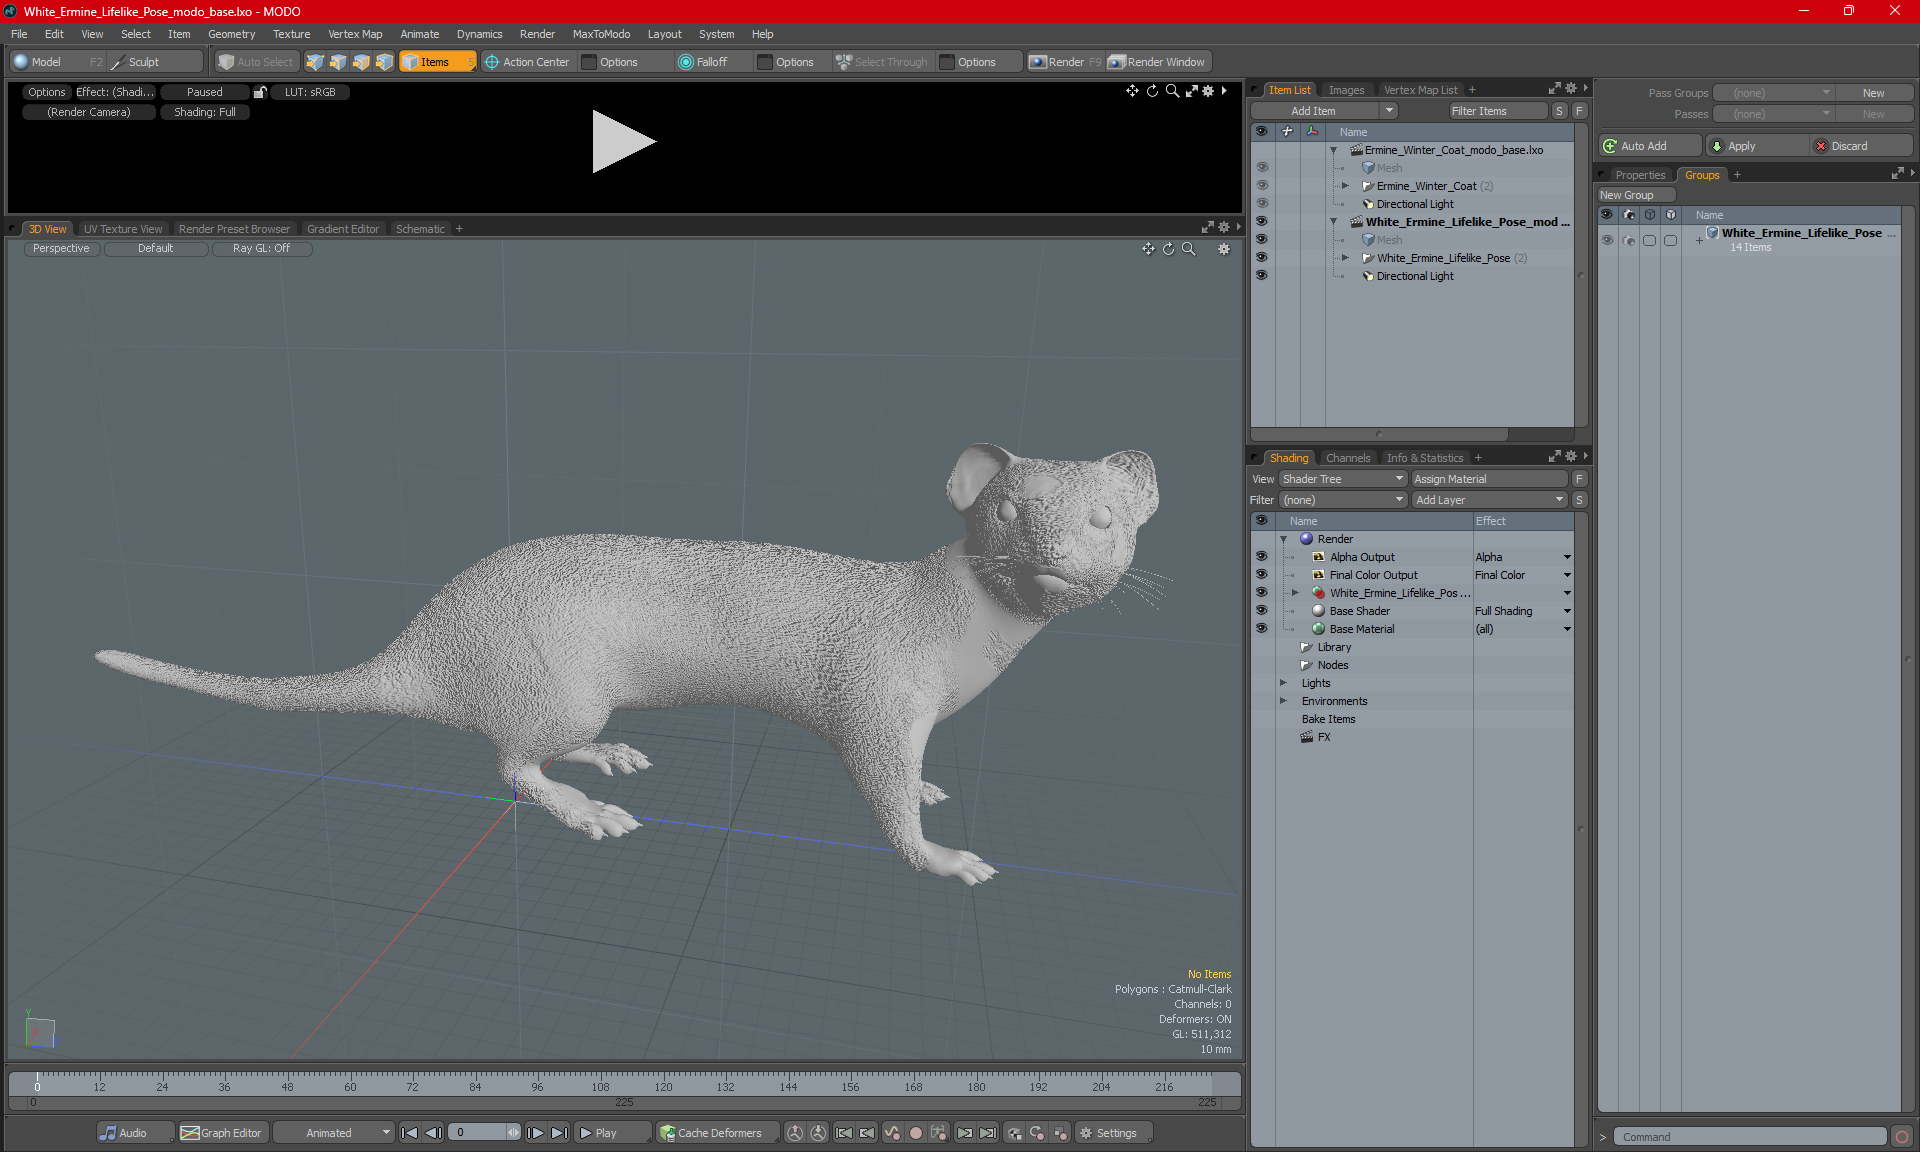
Task: Open the Falloff menu
Action: (x=703, y=62)
